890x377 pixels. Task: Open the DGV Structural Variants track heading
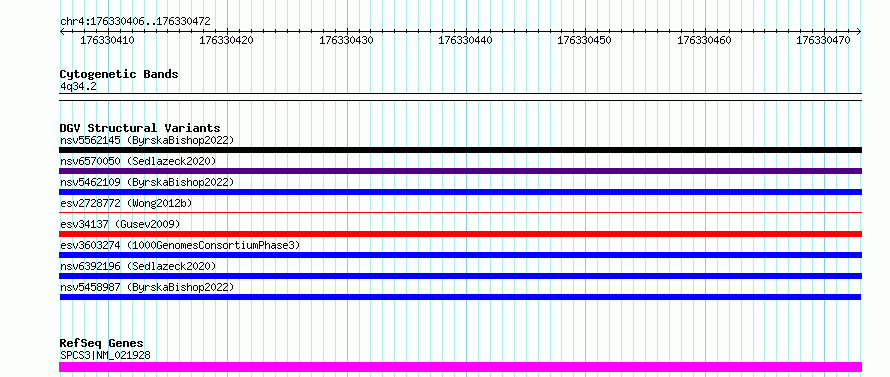[140, 128]
